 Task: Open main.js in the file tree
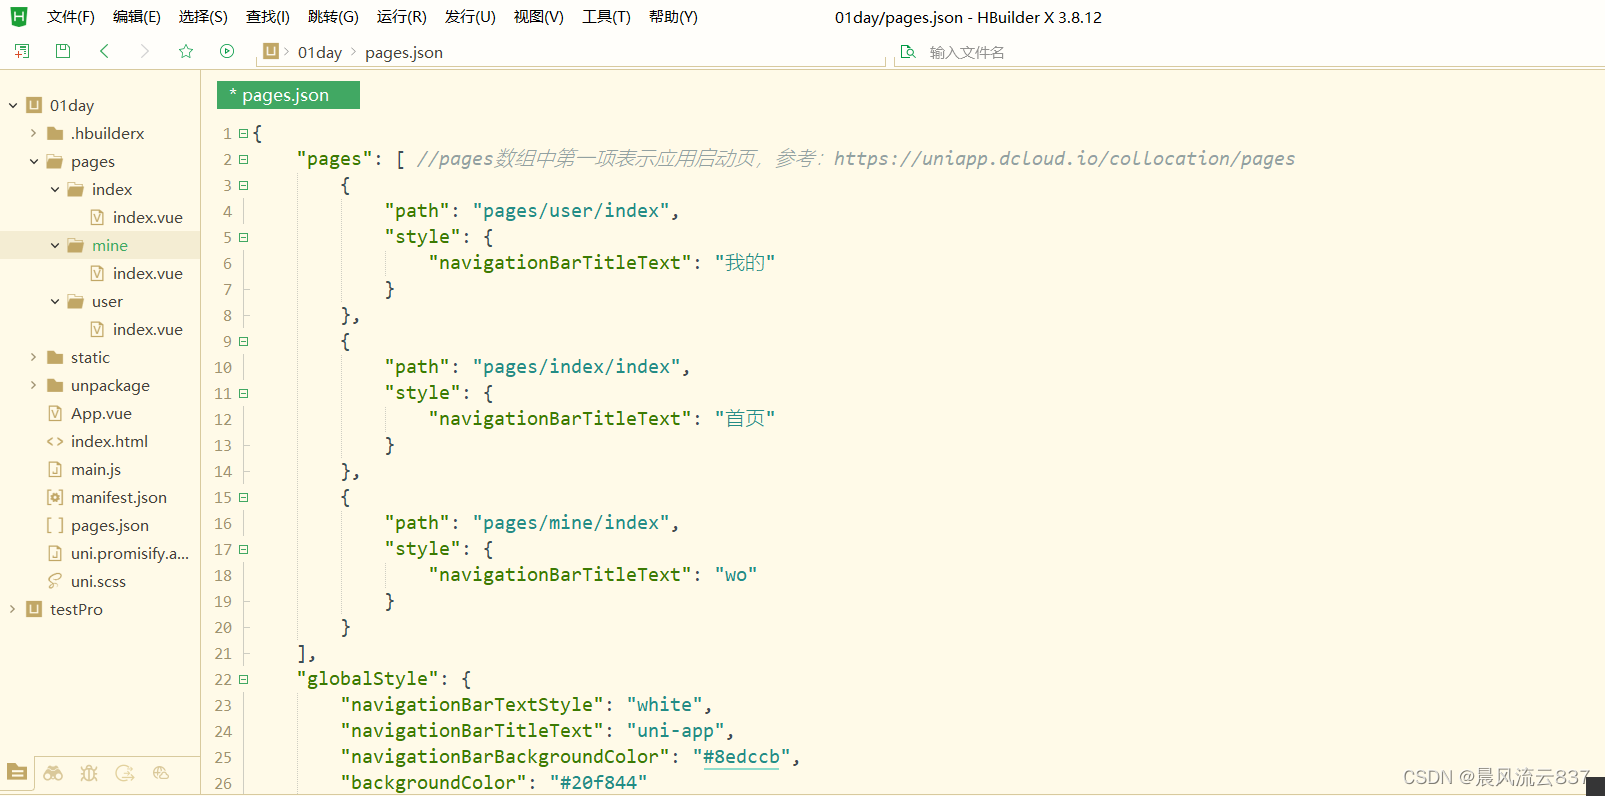[x=96, y=469]
